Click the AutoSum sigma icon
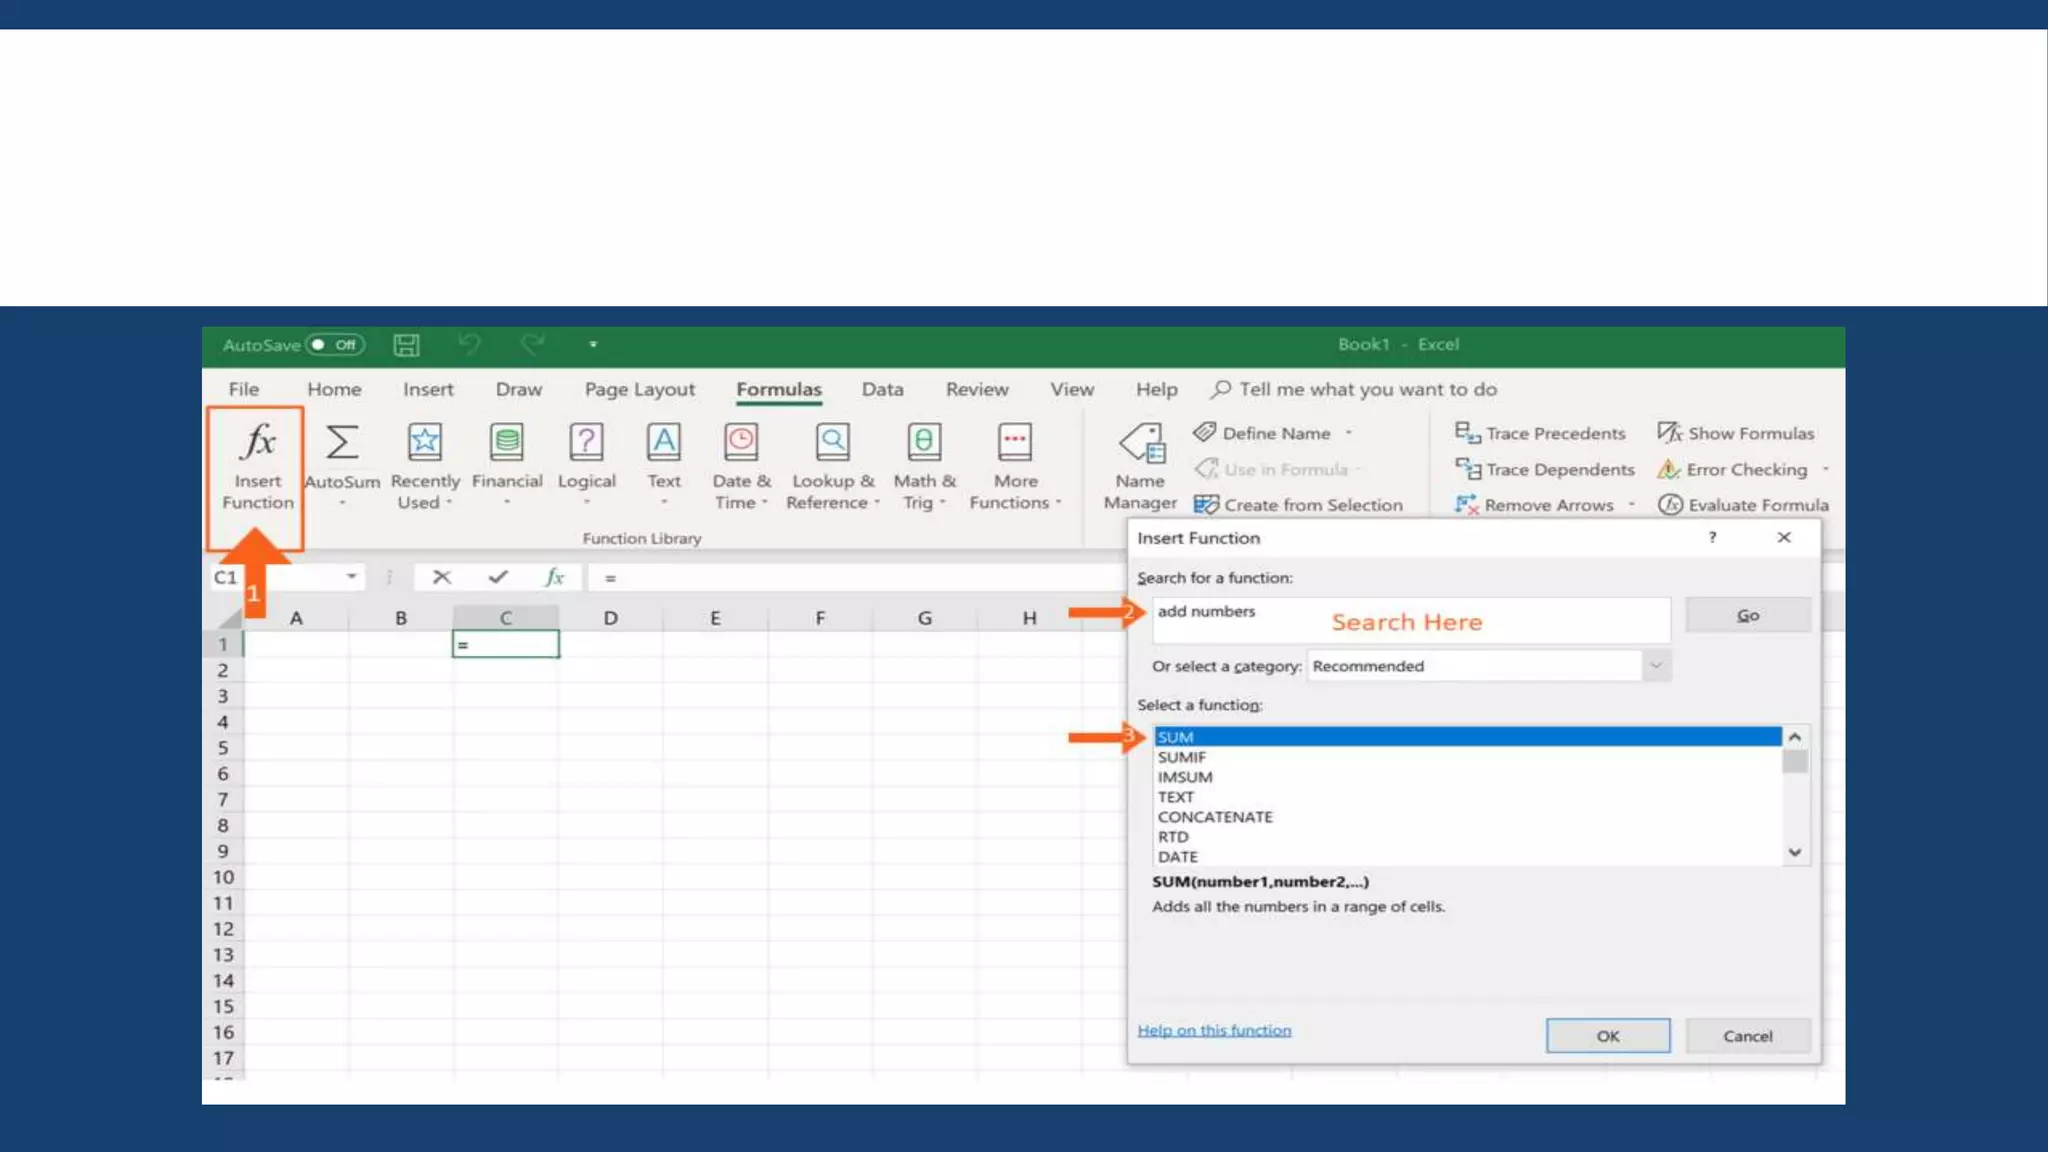The image size is (2048, 1152). tap(342, 443)
